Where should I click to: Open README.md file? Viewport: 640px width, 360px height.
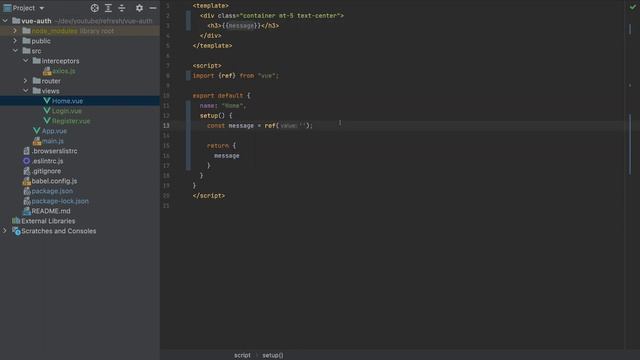51,211
